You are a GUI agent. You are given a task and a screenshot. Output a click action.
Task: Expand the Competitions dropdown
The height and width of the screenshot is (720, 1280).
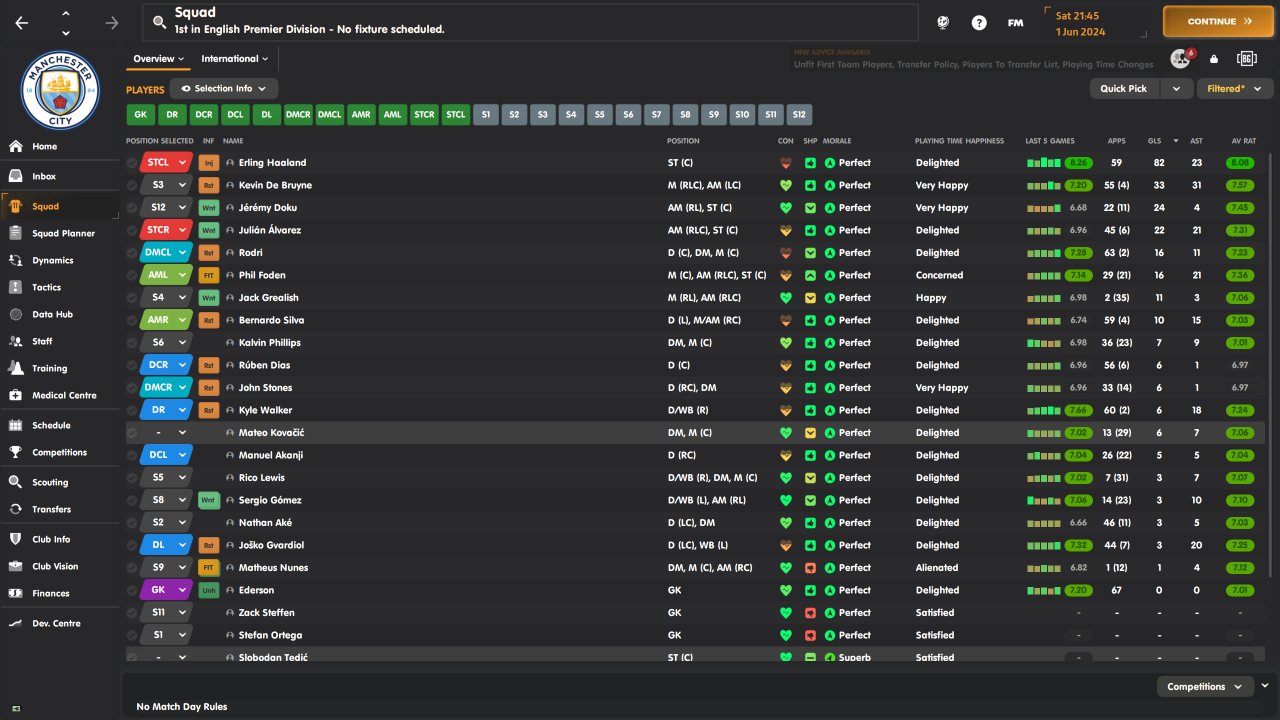[x=1204, y=687]
